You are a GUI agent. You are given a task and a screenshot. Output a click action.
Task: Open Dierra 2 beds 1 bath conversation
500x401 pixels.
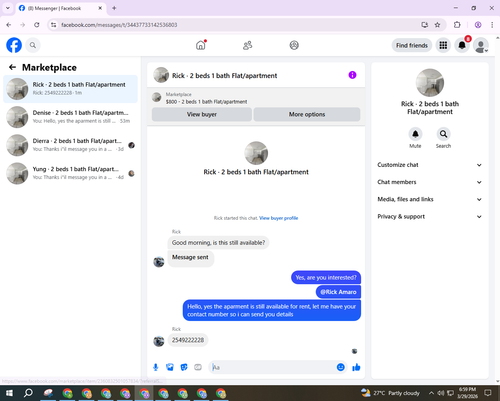pyautogui.click(x=70, y=145)
